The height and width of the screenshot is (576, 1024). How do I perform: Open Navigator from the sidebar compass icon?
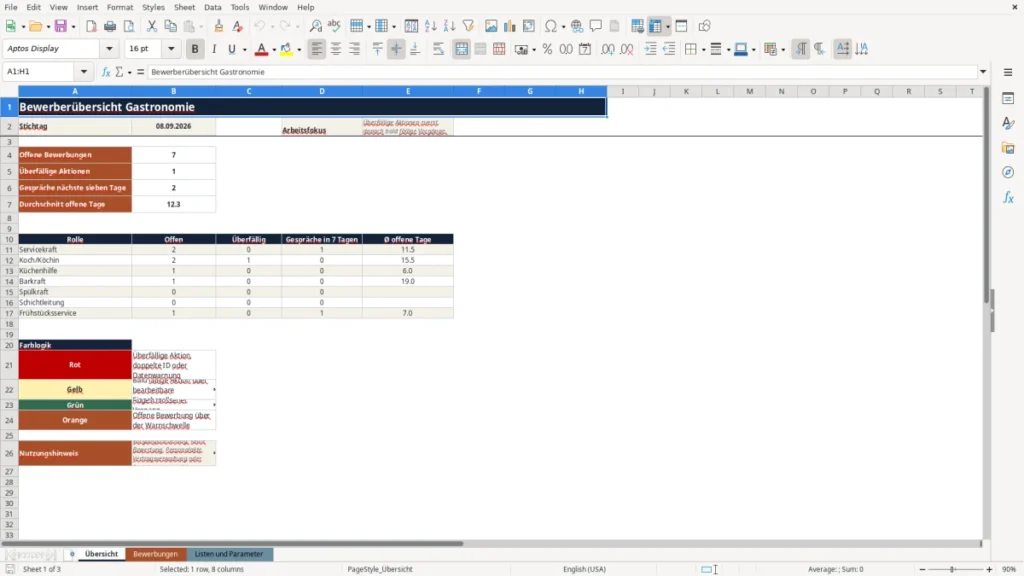pyautogui.click(x=1008, y=172)
